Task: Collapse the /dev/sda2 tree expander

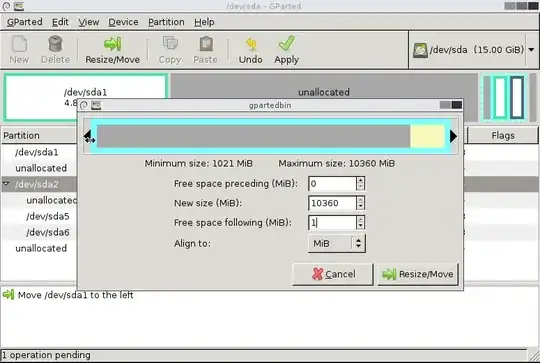Action: click(6, 183)
